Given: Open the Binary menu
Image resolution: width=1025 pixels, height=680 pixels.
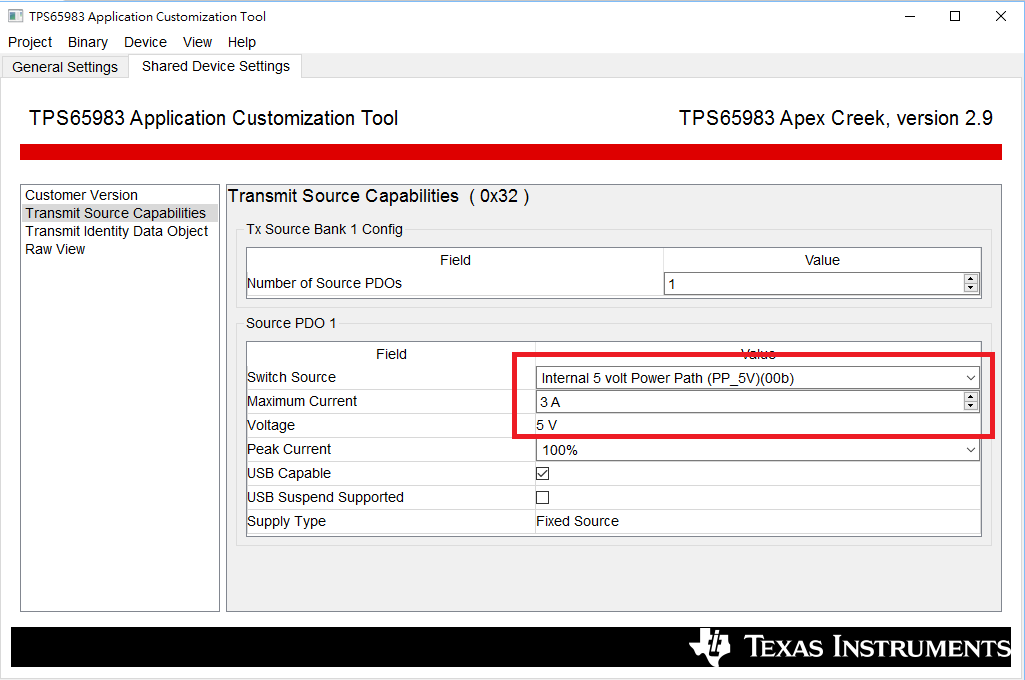Looking at the screenshot, I should 88,42.
